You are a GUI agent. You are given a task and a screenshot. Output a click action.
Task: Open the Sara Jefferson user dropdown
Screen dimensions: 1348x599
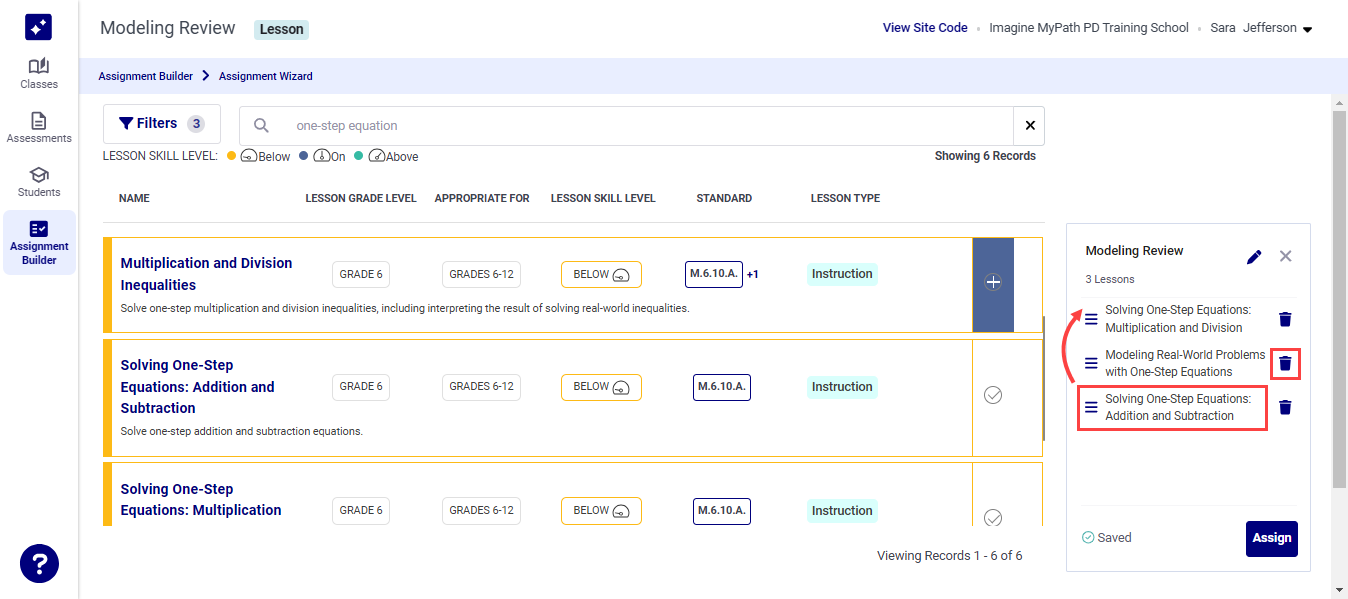pos(1261,28)
